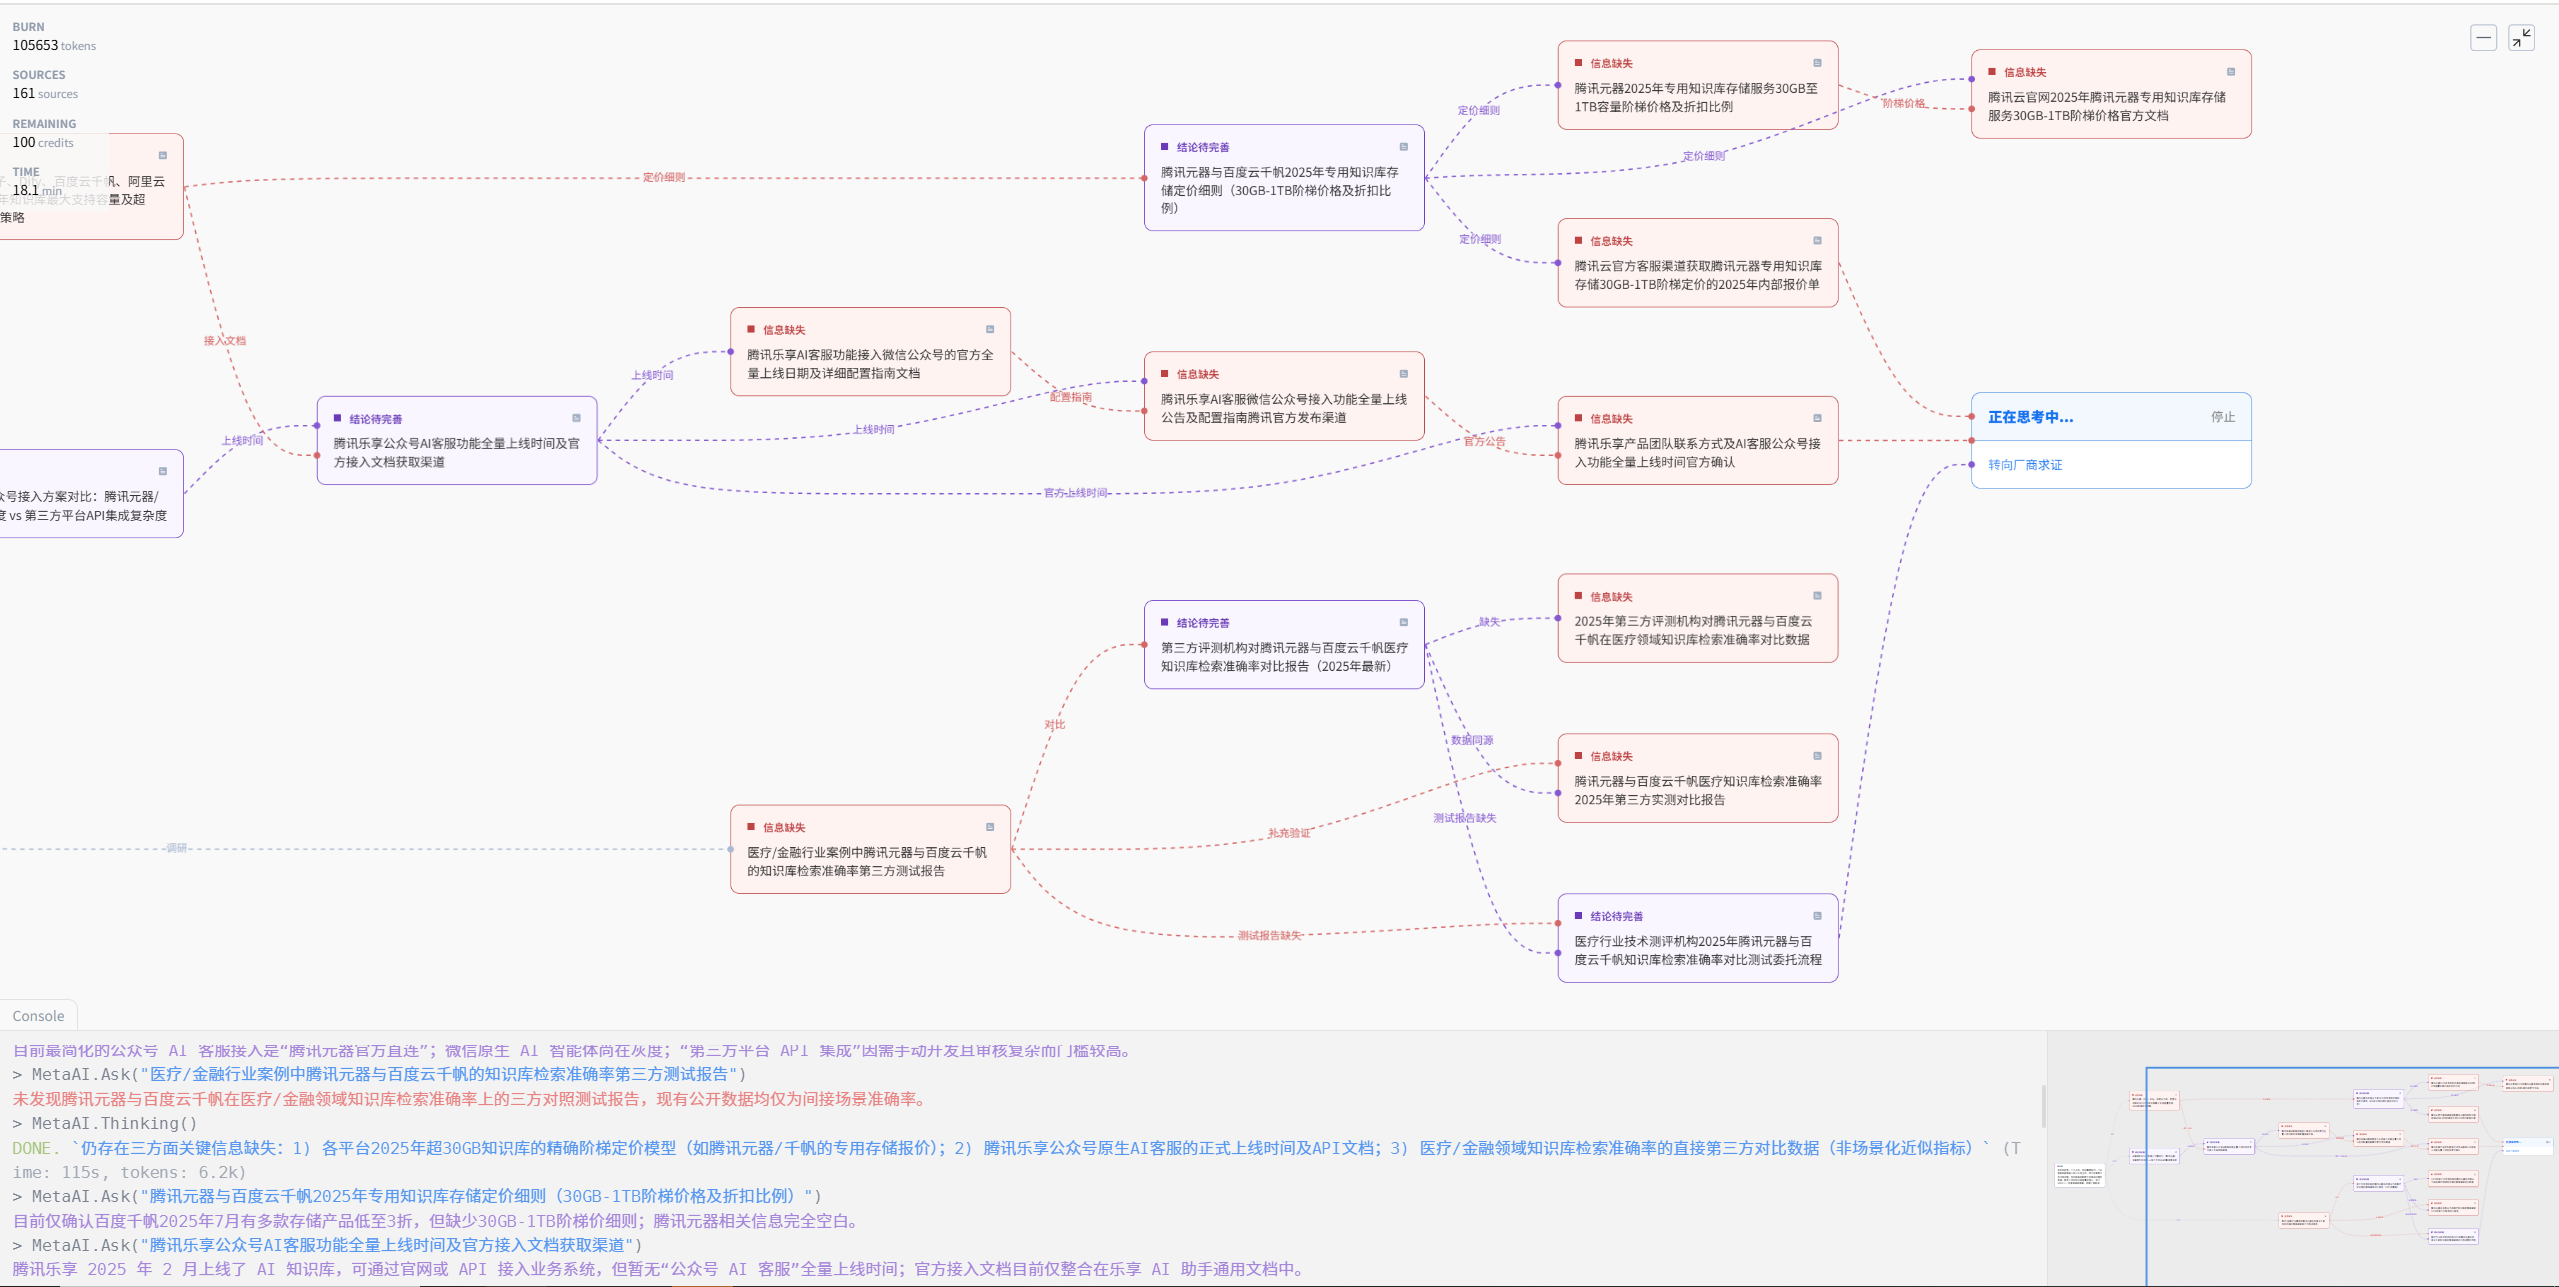Viewport: 2559px width, 1287px height.
Task: Click corner icon on 医疗行业技术测评机构 node
Action: tap(1817, 916)
